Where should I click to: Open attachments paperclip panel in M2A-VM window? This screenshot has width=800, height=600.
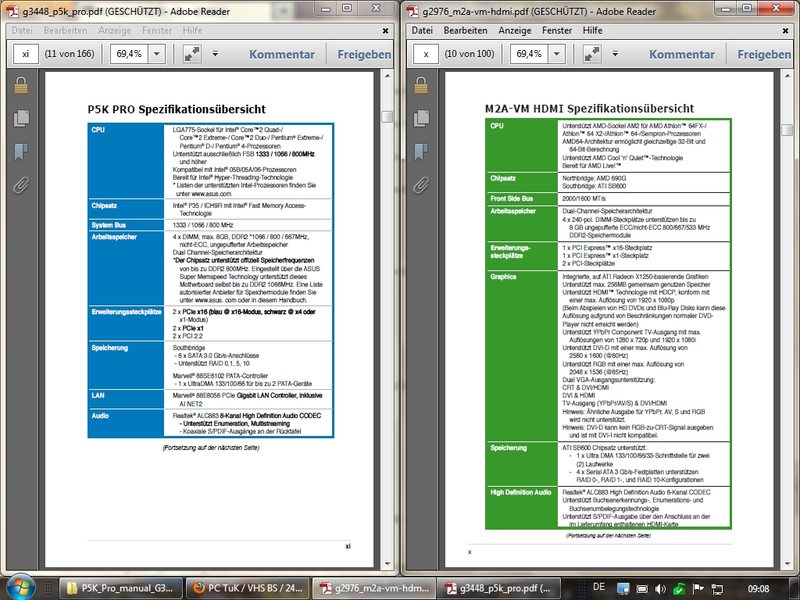pos(421,185)
